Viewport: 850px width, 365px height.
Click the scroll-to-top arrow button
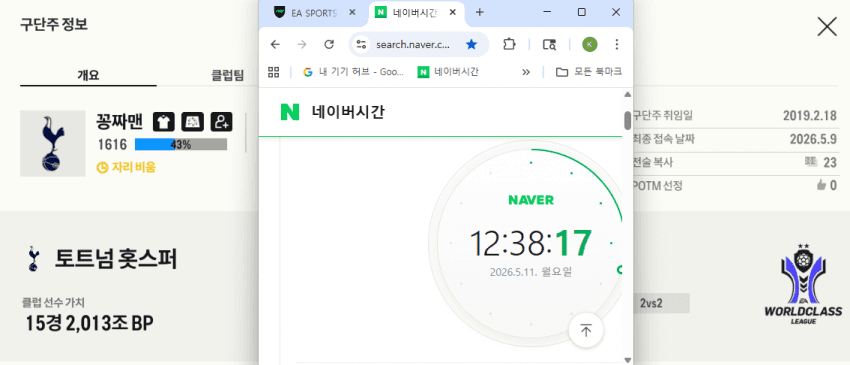[586, 330]
